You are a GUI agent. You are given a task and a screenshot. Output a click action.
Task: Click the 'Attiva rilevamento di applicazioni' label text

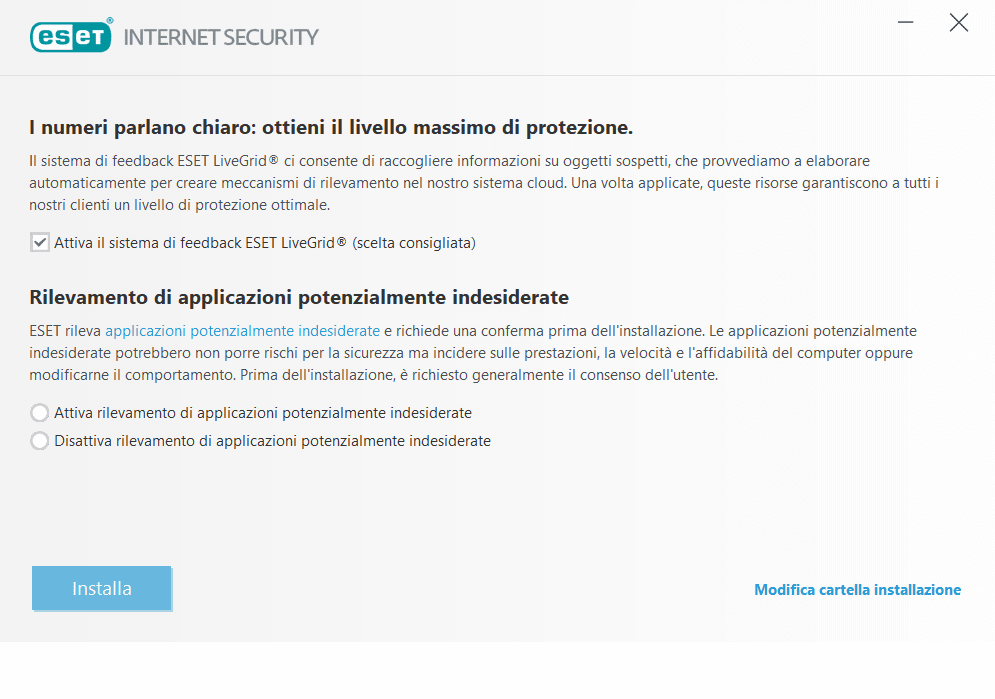tap(263, 412)
